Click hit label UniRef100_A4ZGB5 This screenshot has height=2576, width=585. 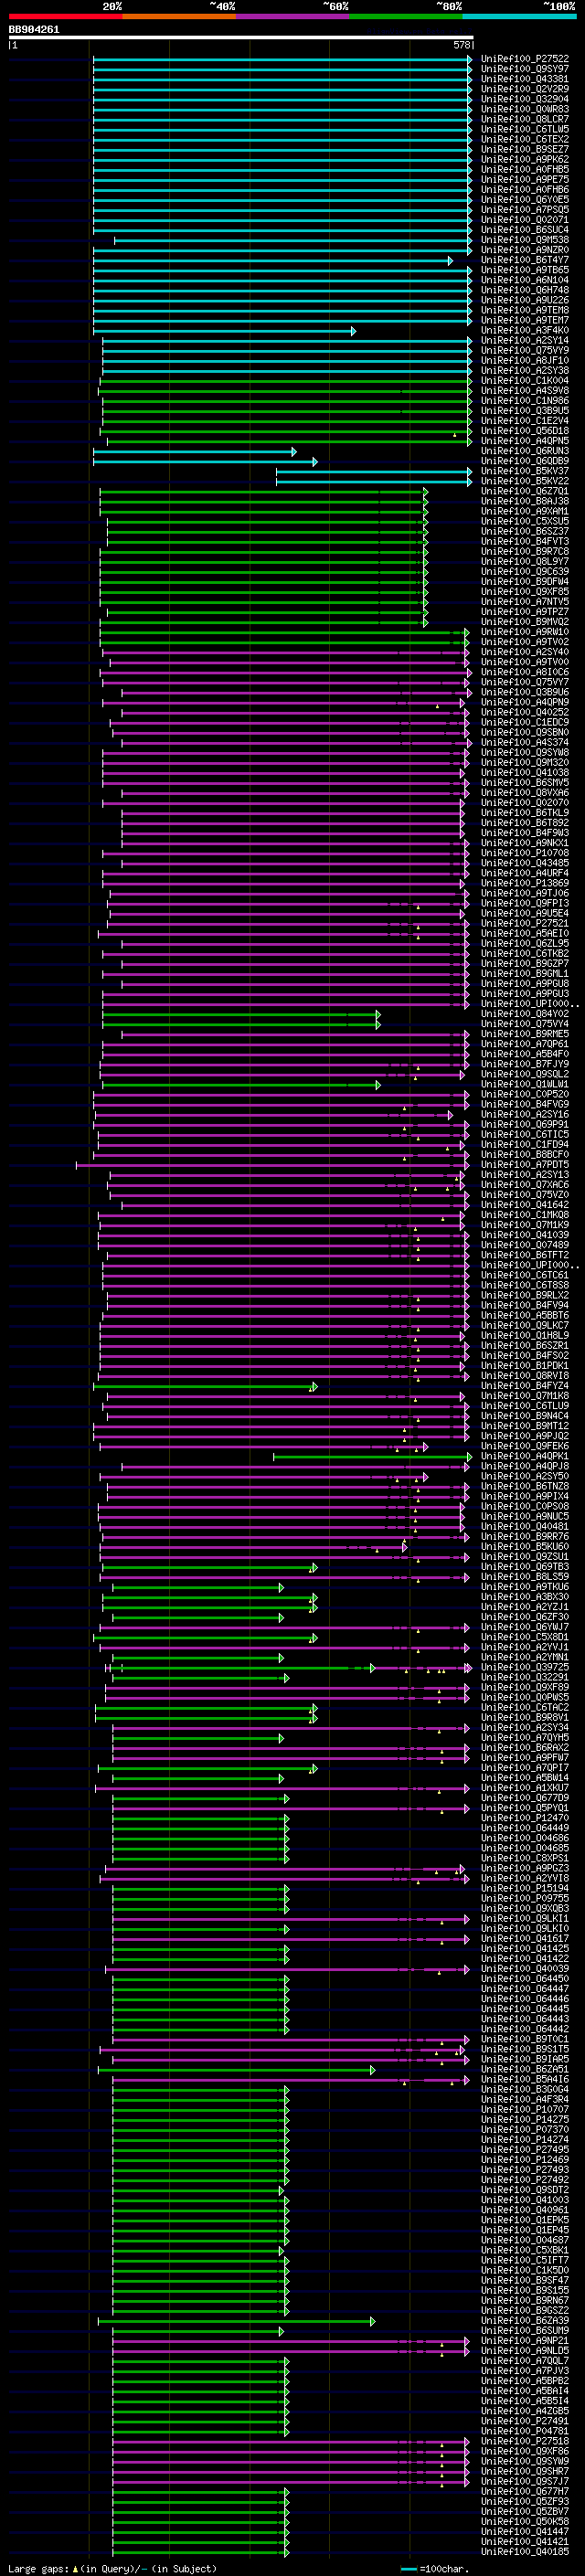(x=525, y=2411)
